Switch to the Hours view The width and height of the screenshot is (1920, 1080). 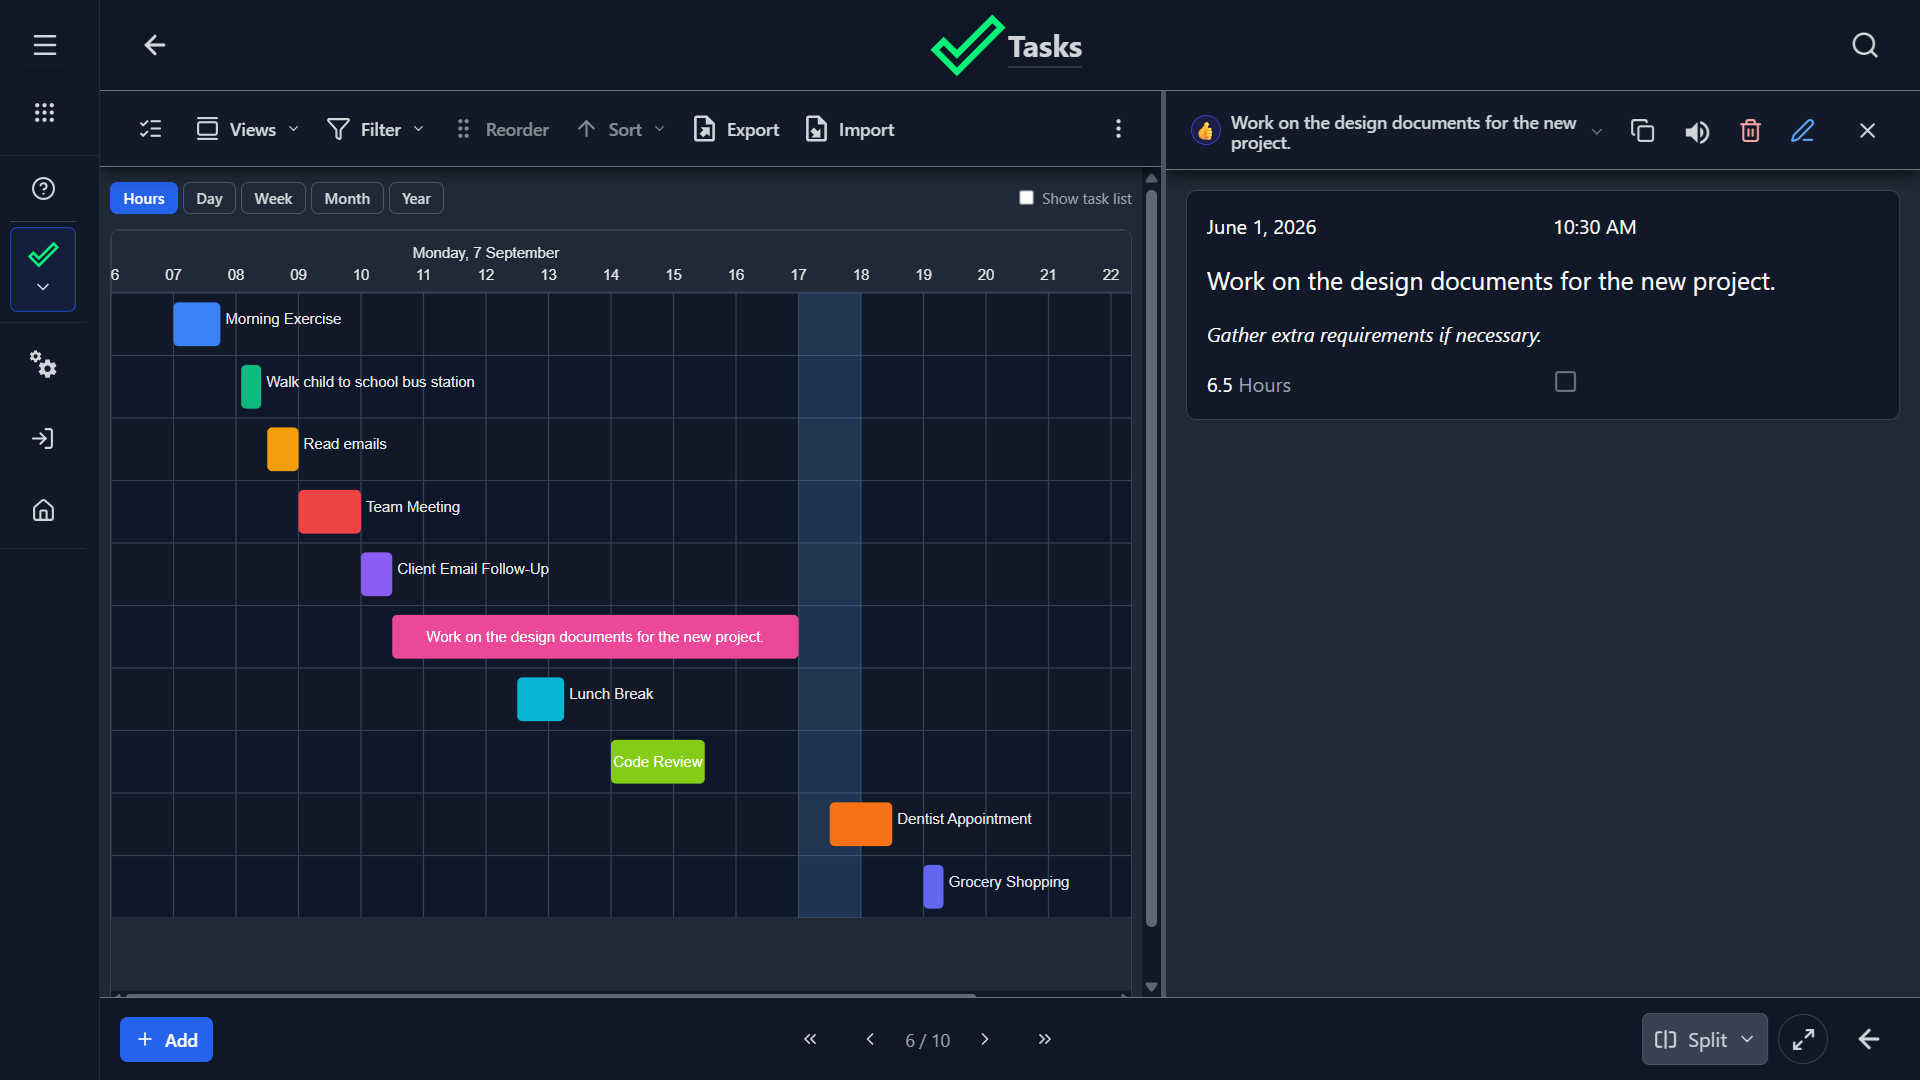pyautogui.click(x=144, y=198)
